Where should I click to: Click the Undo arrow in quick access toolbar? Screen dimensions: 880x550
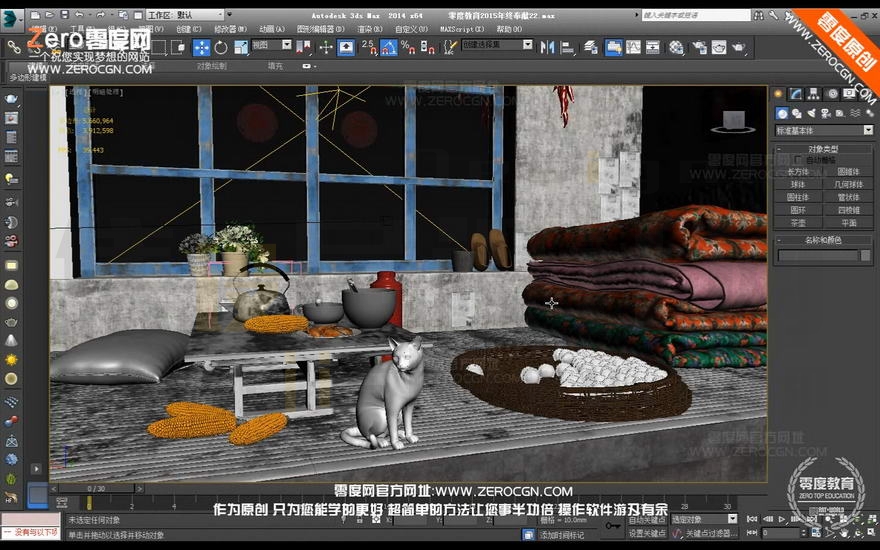(x=79, y=15)
